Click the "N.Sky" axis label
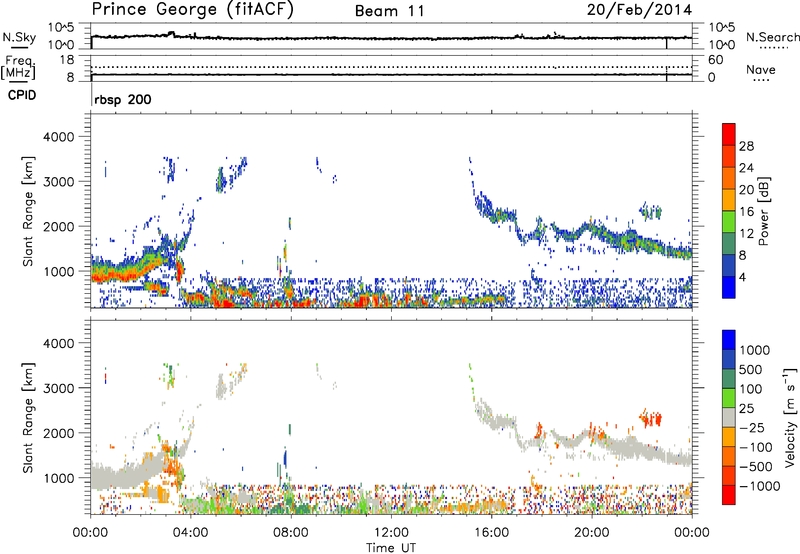Screen dimensions: 800x554 point(19,37)
